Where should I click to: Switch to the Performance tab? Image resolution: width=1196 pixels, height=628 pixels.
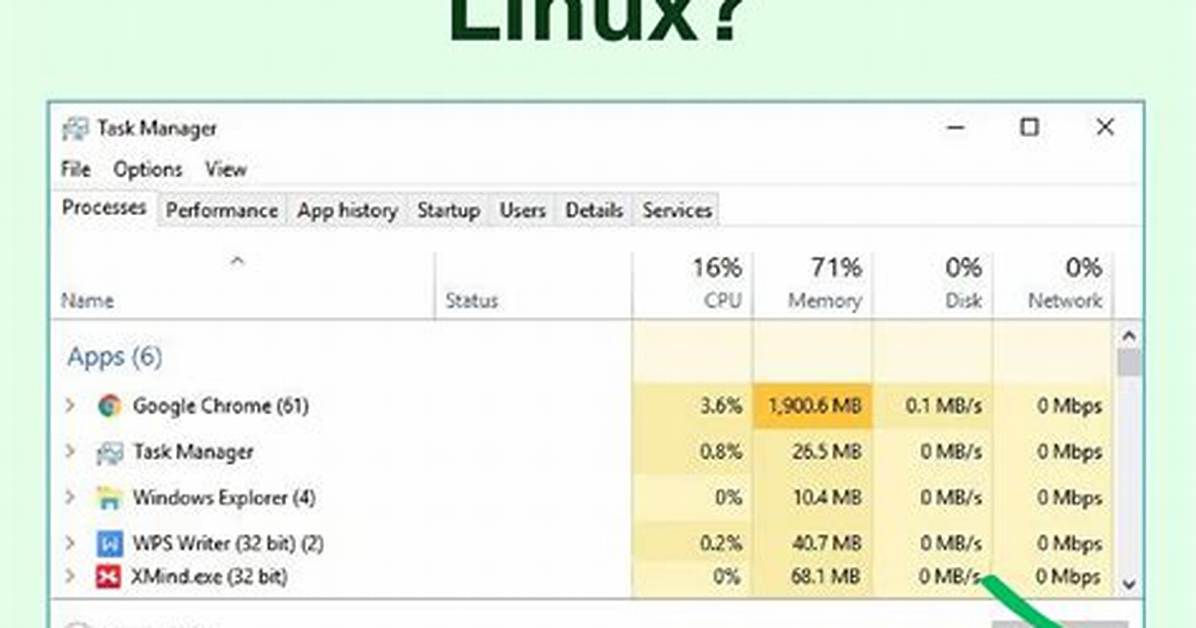[x=221, y=211]
